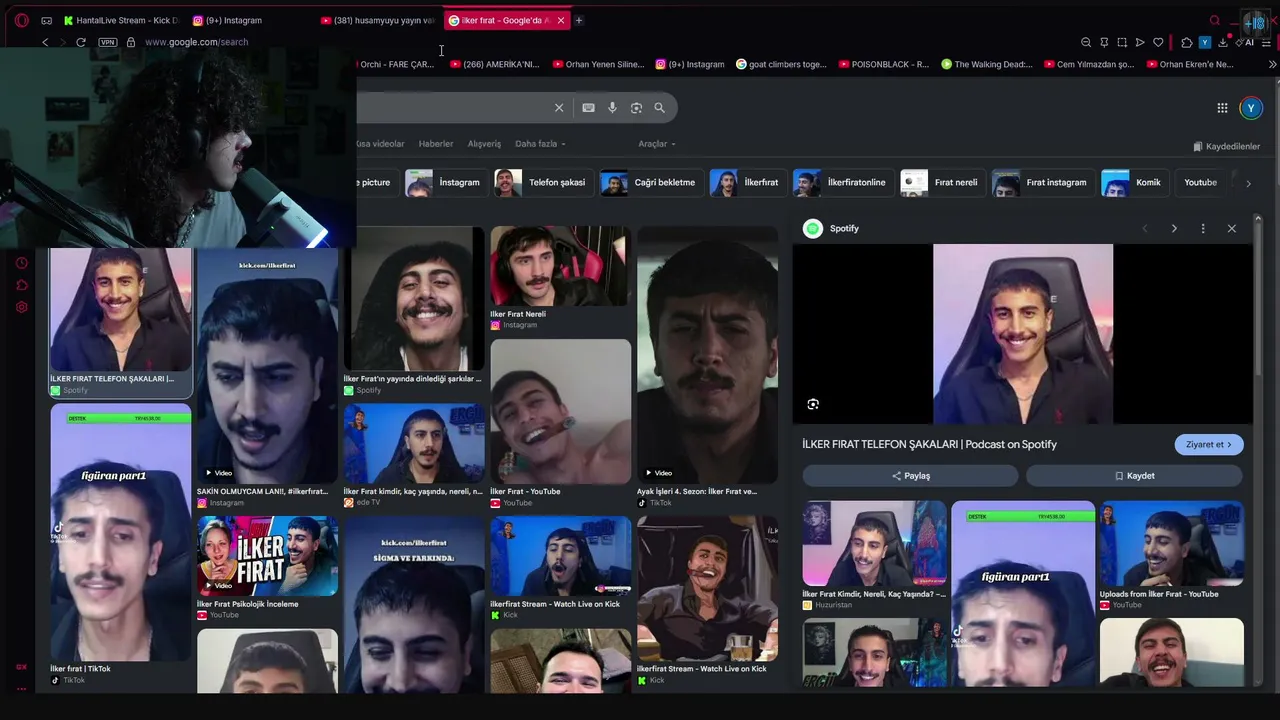The width and height of the screenshot is (1280, 720).
Task: Expand hidden bookmarks with double chevron
Action: pyautogui.click(x=1272, y=64)
